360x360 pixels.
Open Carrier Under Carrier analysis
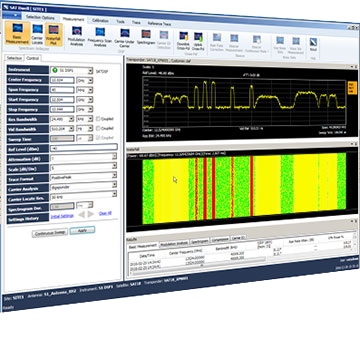point(125,38)
